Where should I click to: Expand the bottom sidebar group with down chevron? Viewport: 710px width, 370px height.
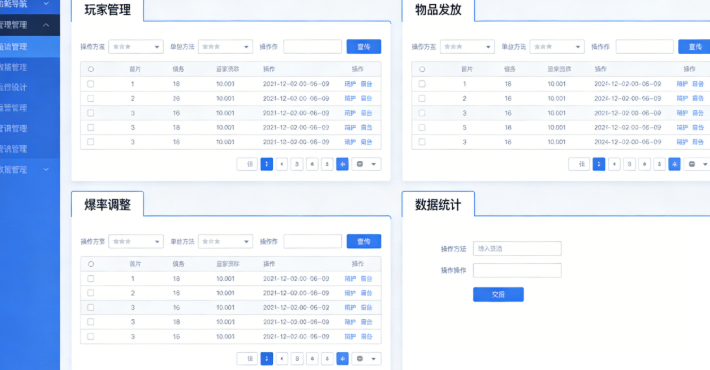click(x=46, y=169)
